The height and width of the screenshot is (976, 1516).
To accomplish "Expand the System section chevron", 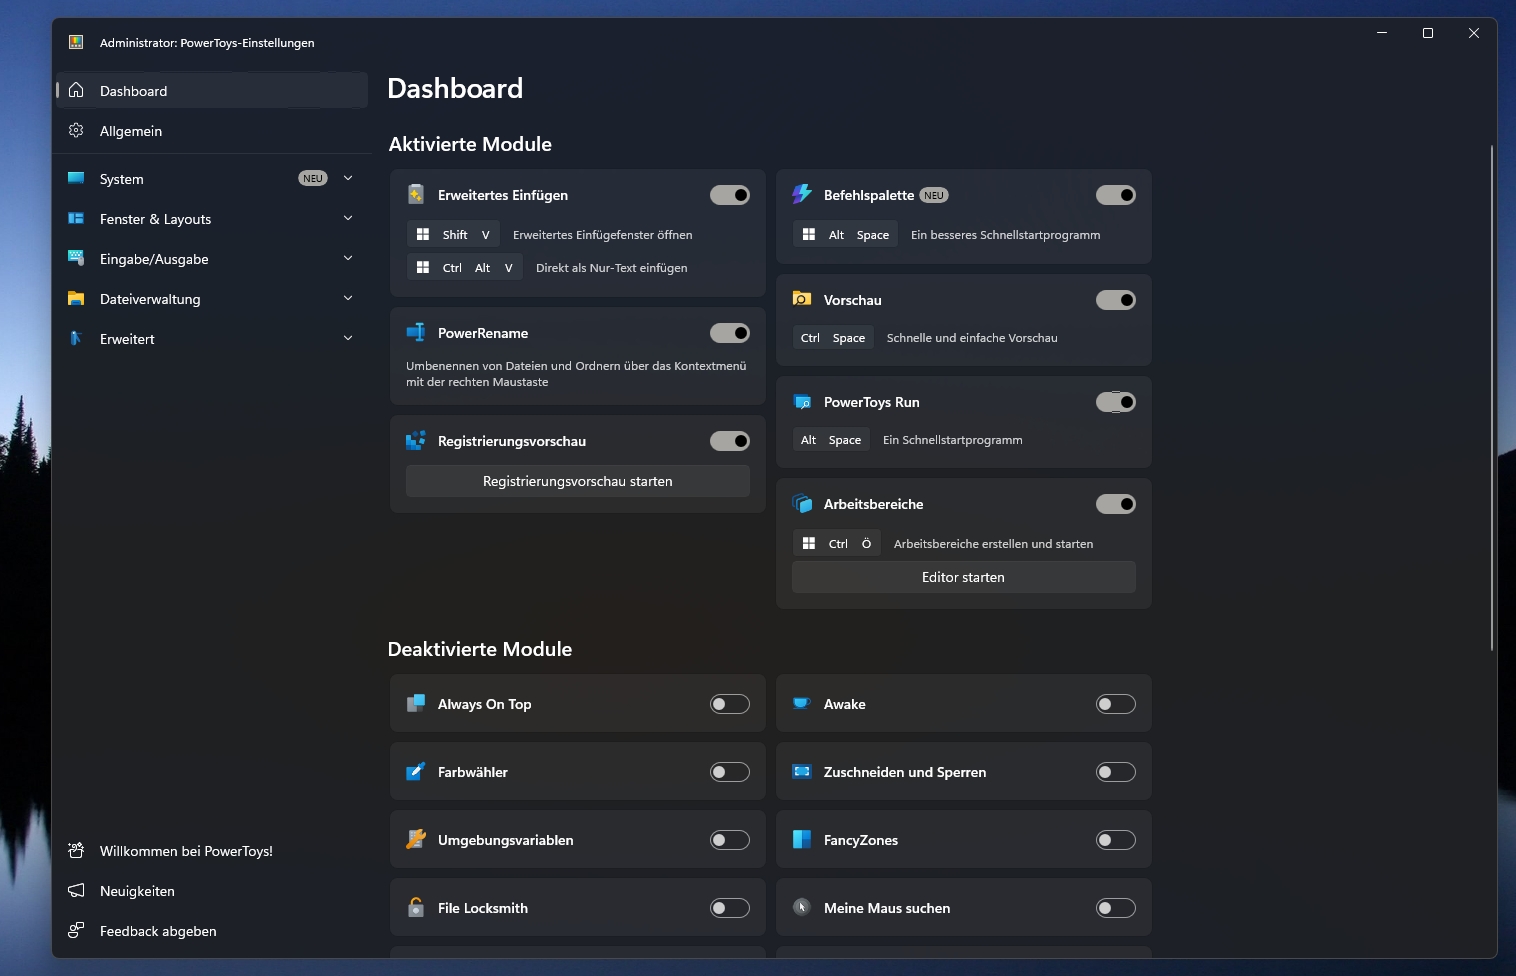I will click(348, 178).
